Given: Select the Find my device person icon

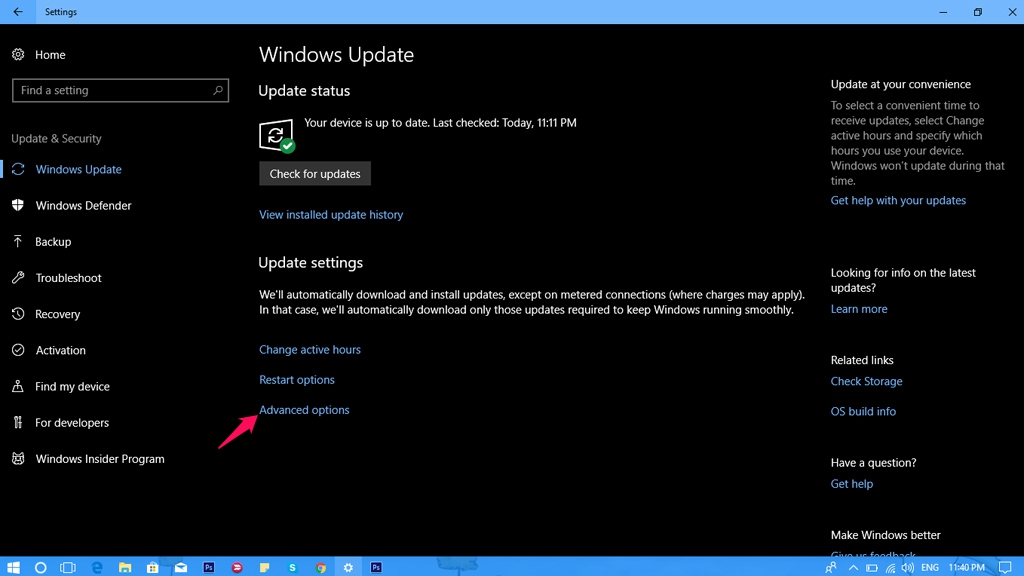Looking at the screenshot, I should (x=18, y=386).
